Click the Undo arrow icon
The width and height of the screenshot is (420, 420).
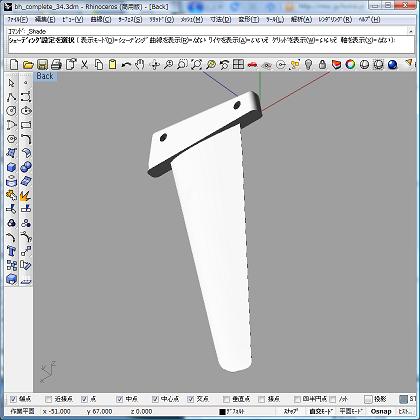(x=126, y=64)
